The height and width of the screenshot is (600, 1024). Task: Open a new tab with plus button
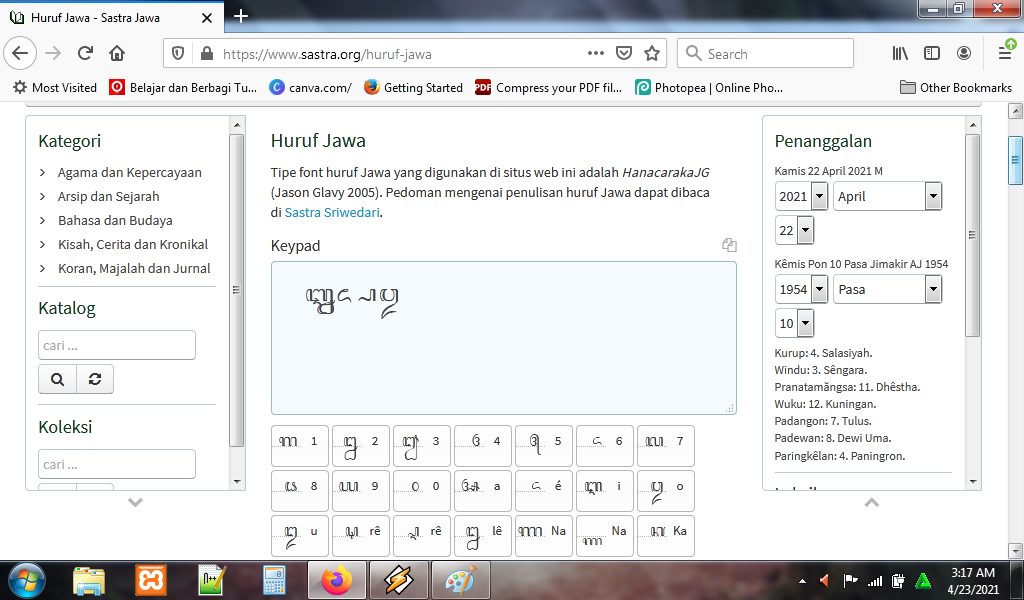point(240,16)
